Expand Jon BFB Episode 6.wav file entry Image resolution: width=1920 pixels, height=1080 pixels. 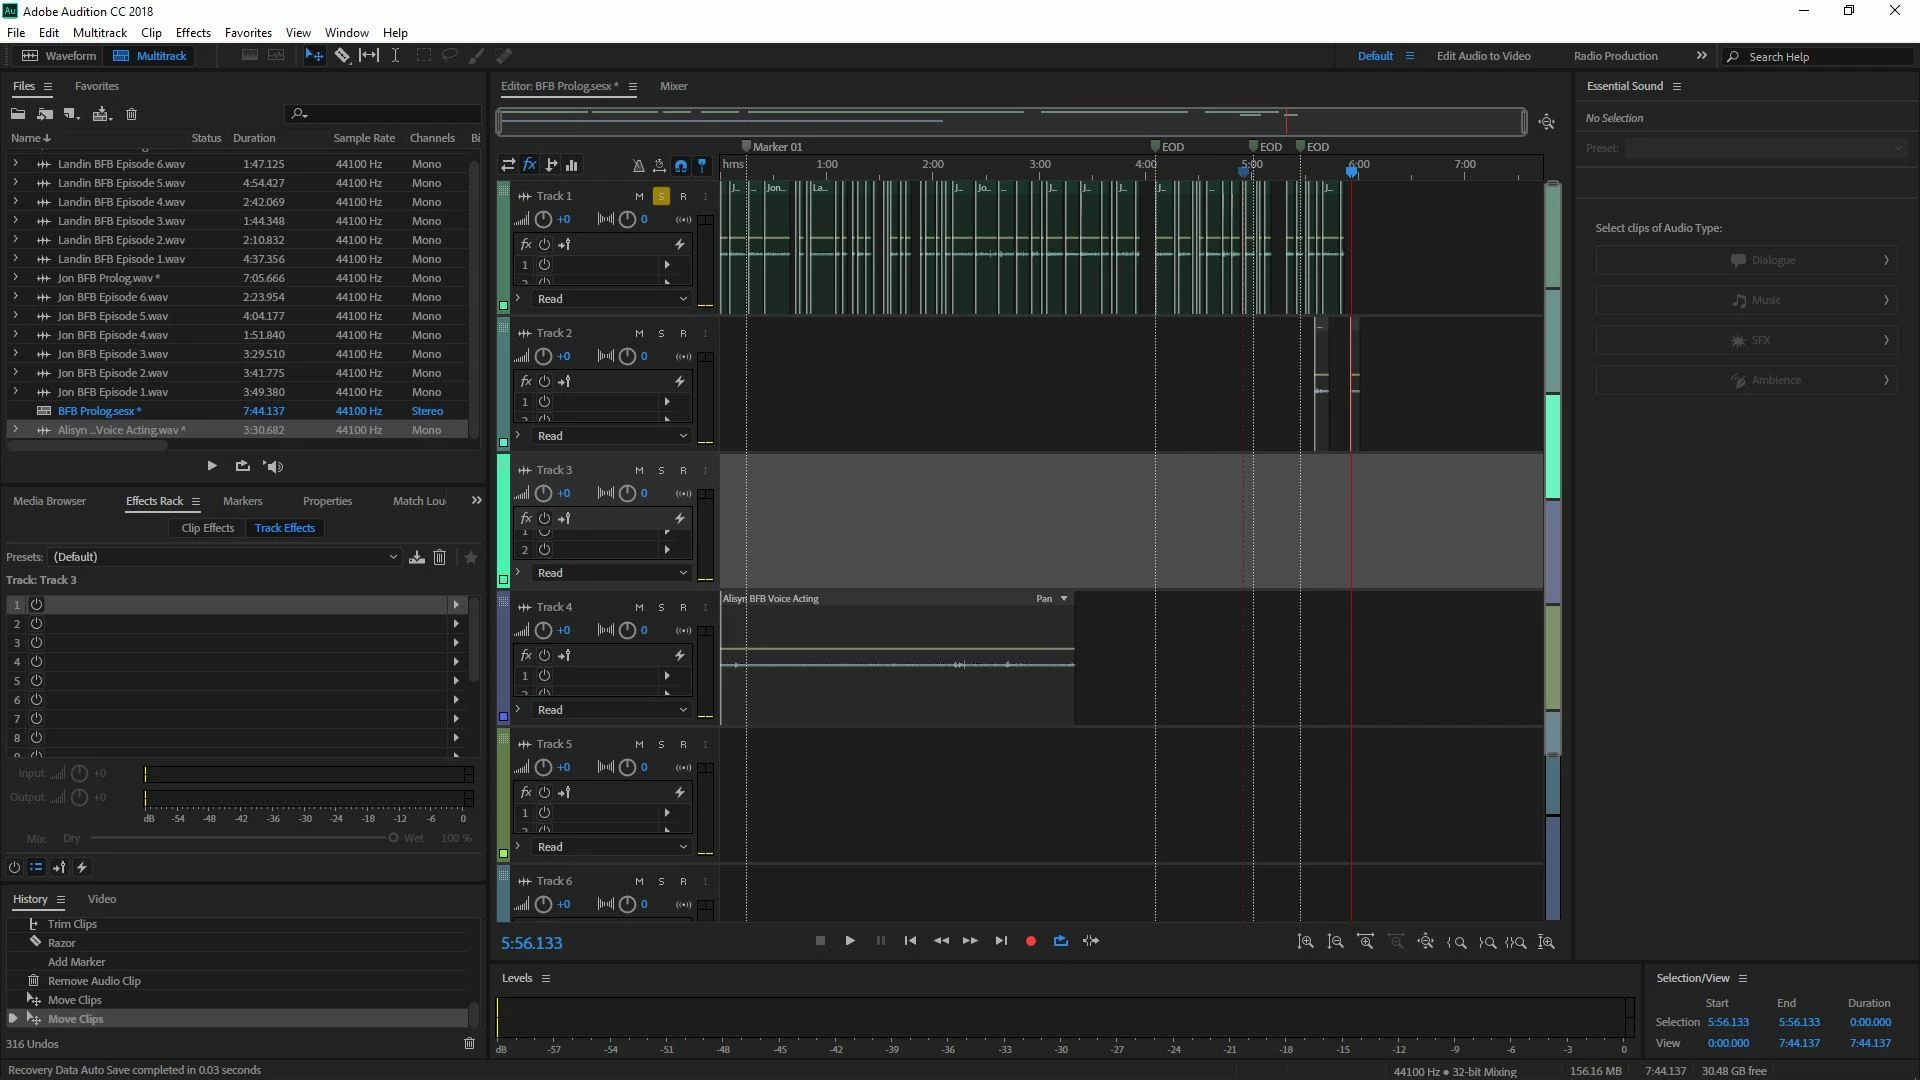point(15,297)
